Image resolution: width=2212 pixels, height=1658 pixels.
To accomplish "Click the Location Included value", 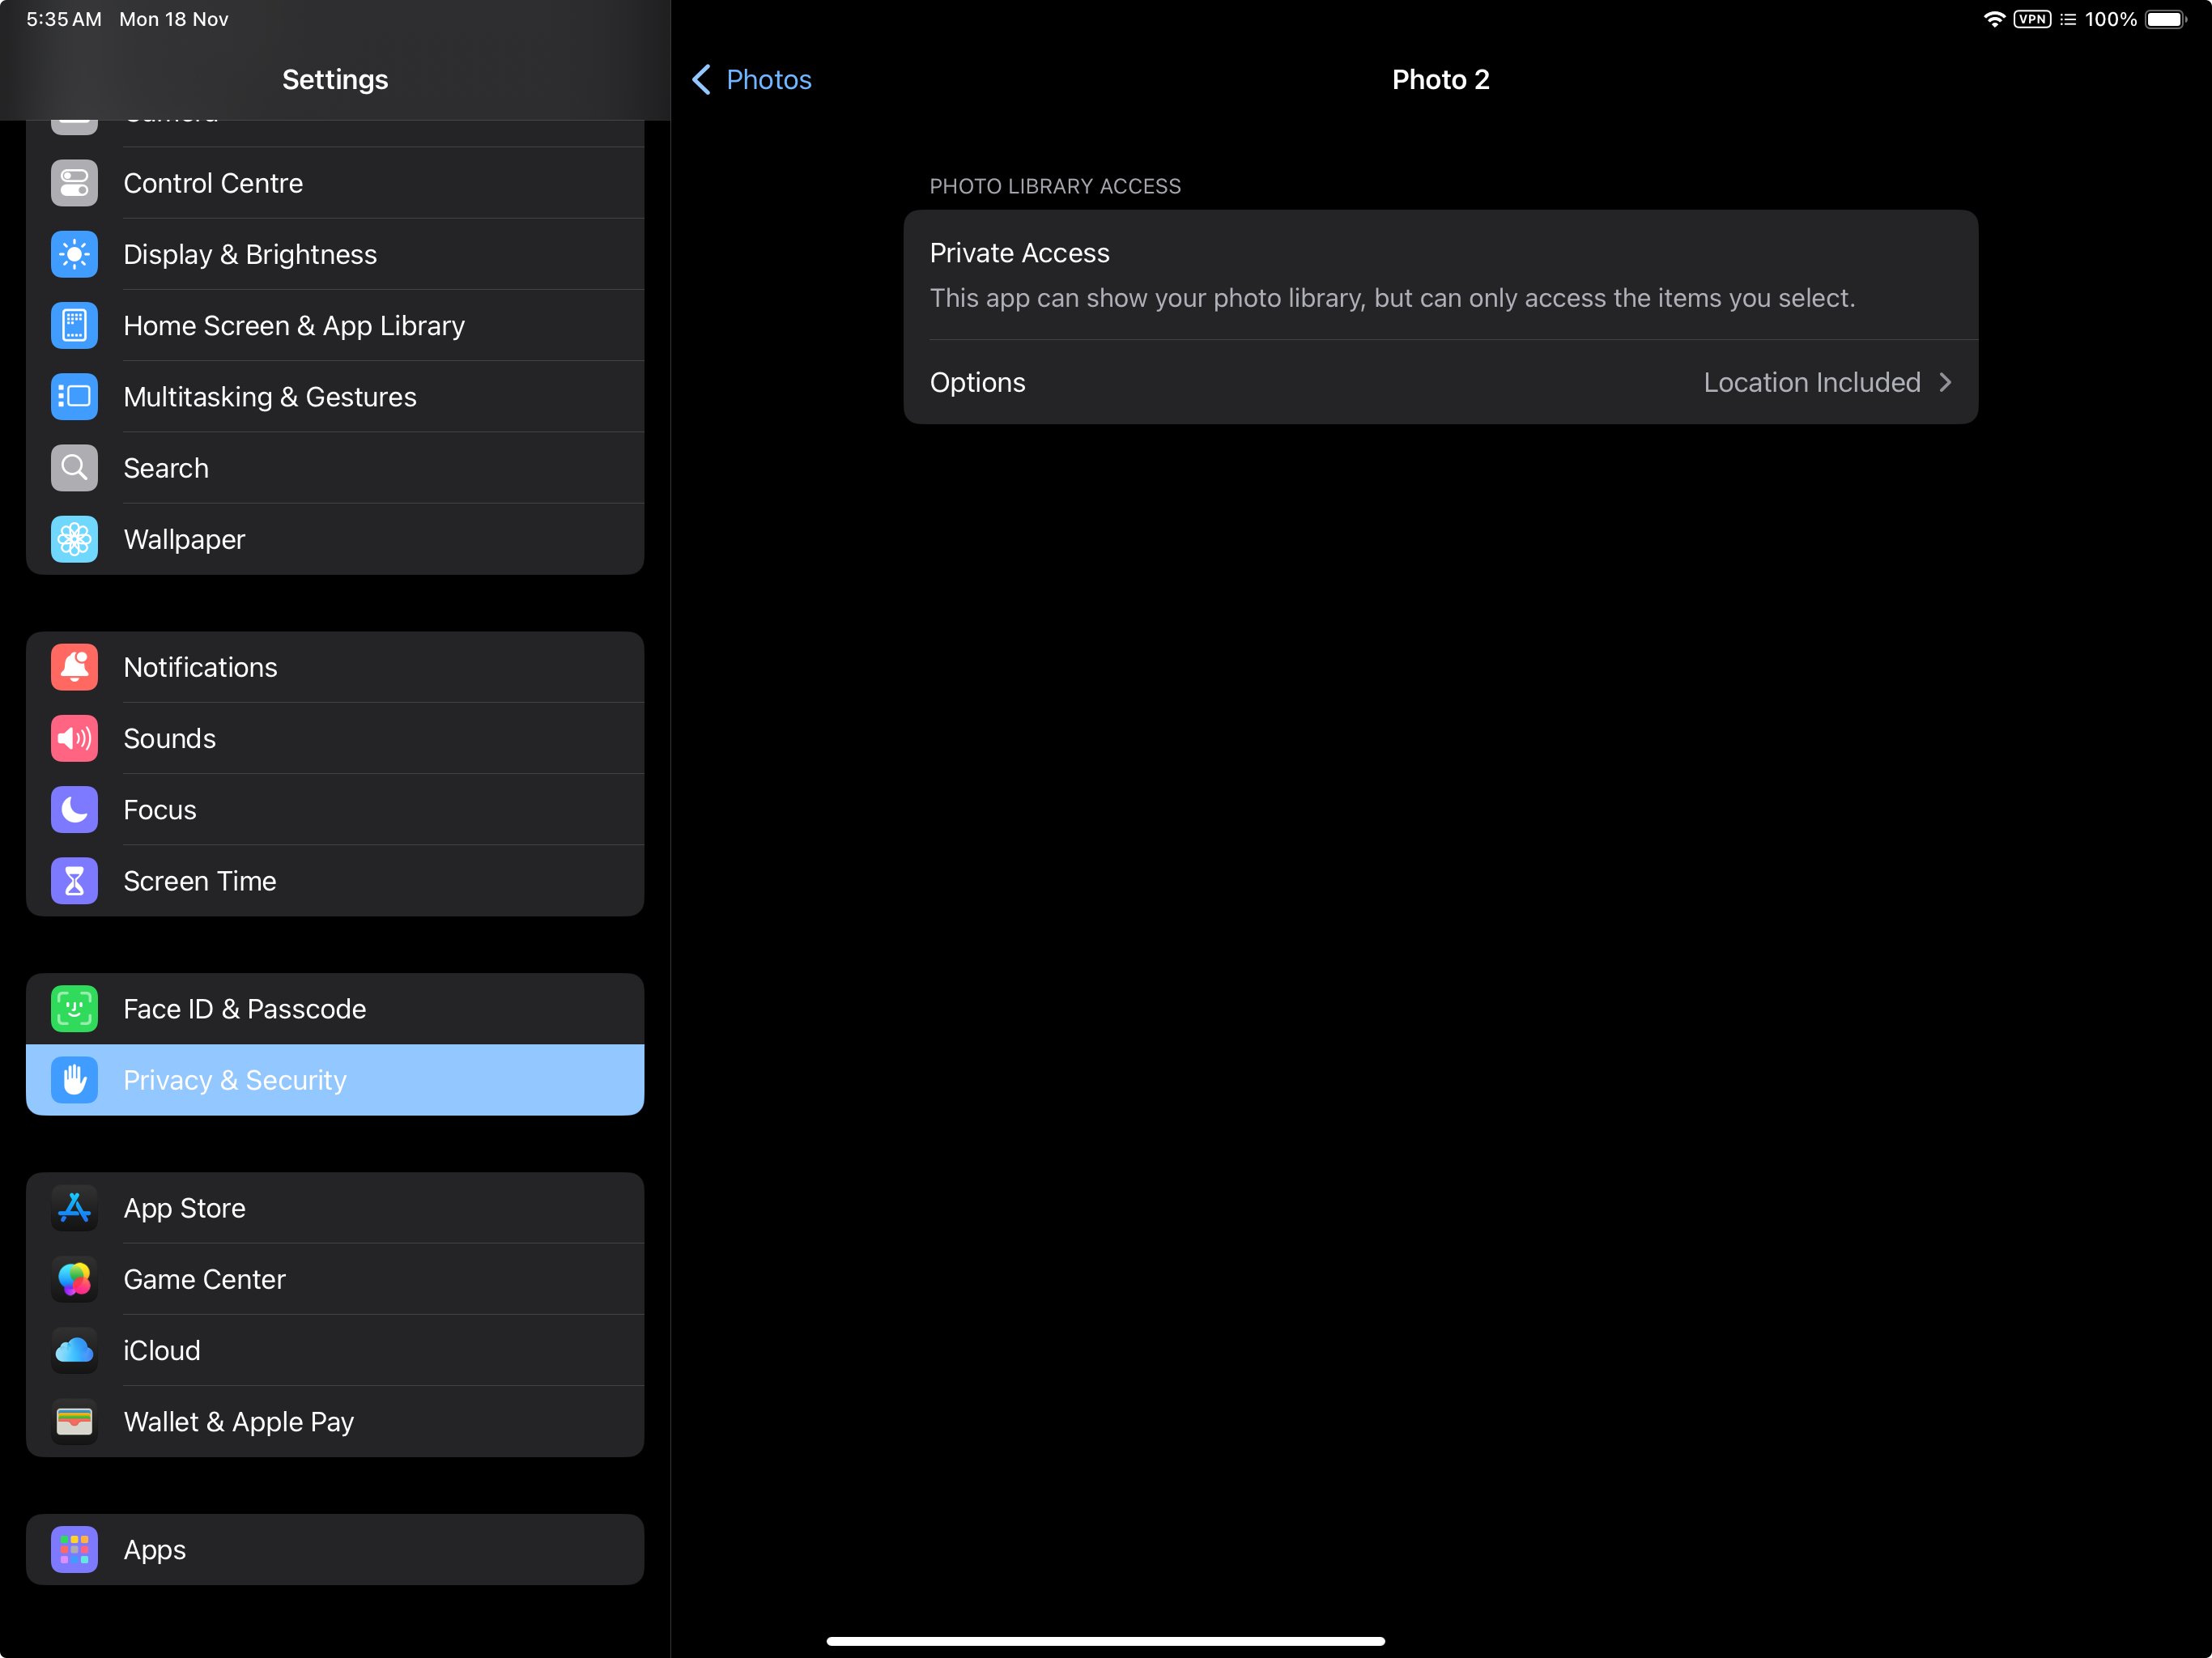I will 1812,382.
